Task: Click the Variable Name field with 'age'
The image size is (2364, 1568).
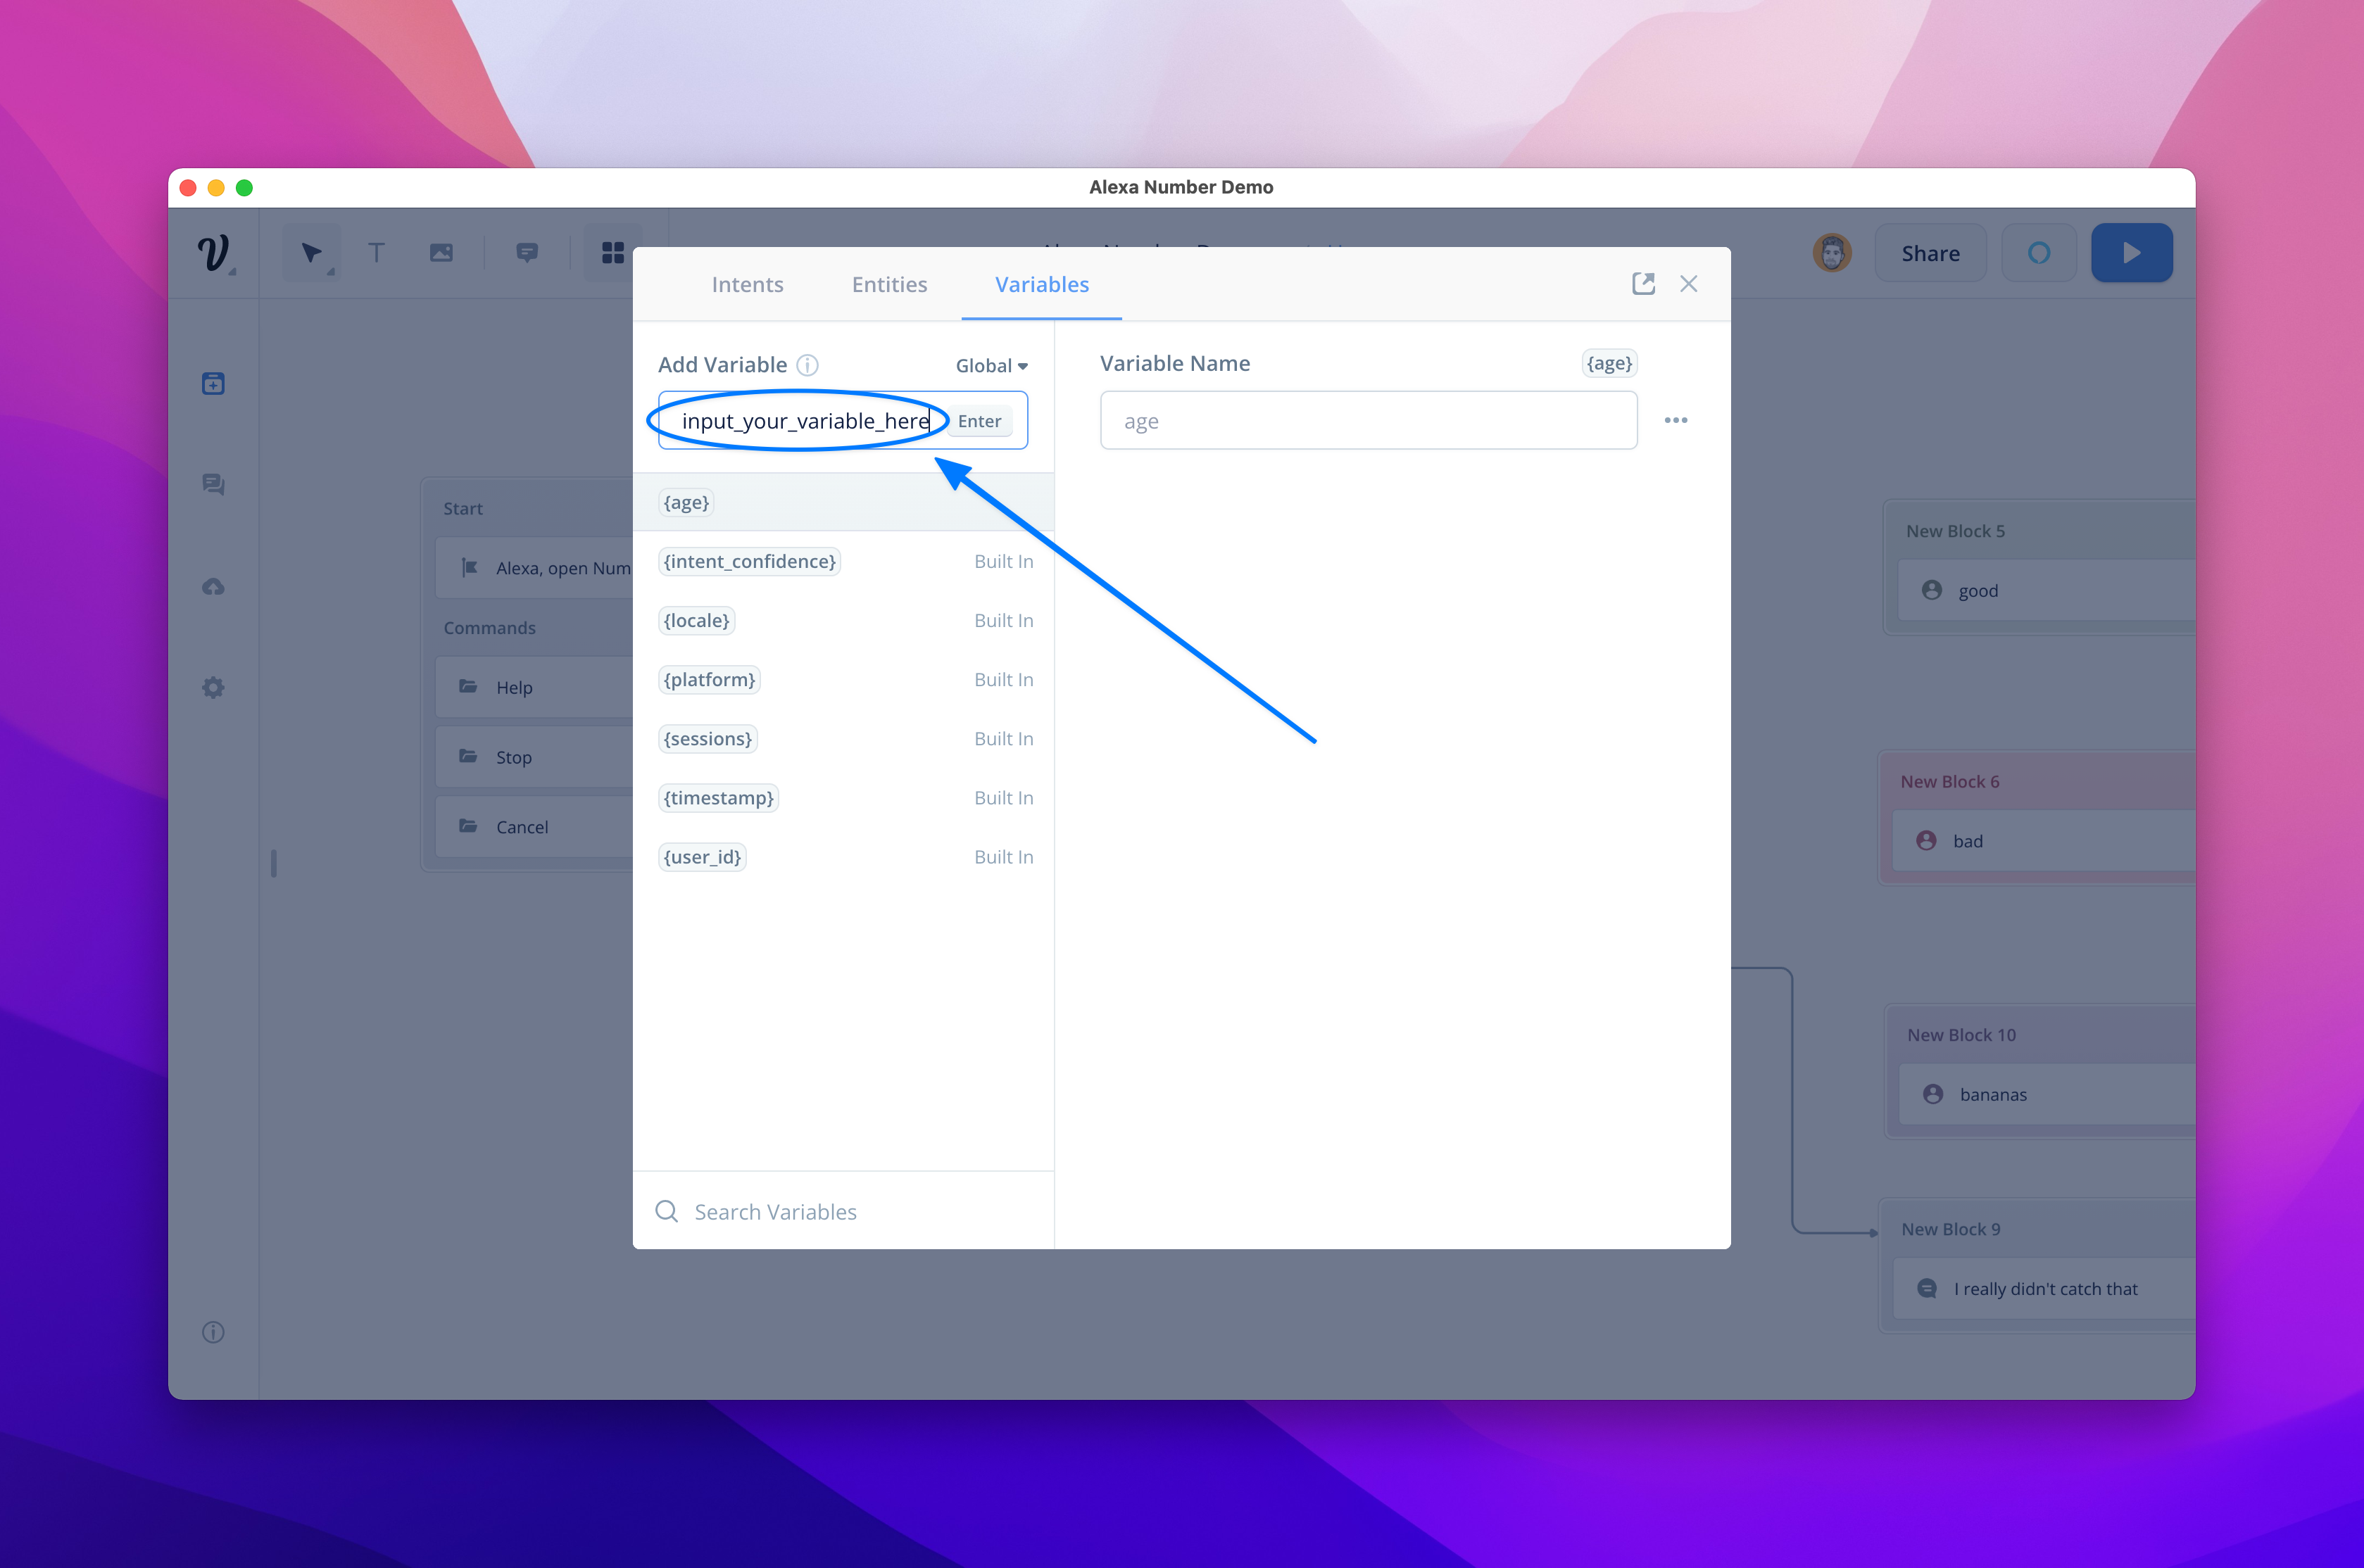Action: pyautogui.click(x=1368, y=420)
